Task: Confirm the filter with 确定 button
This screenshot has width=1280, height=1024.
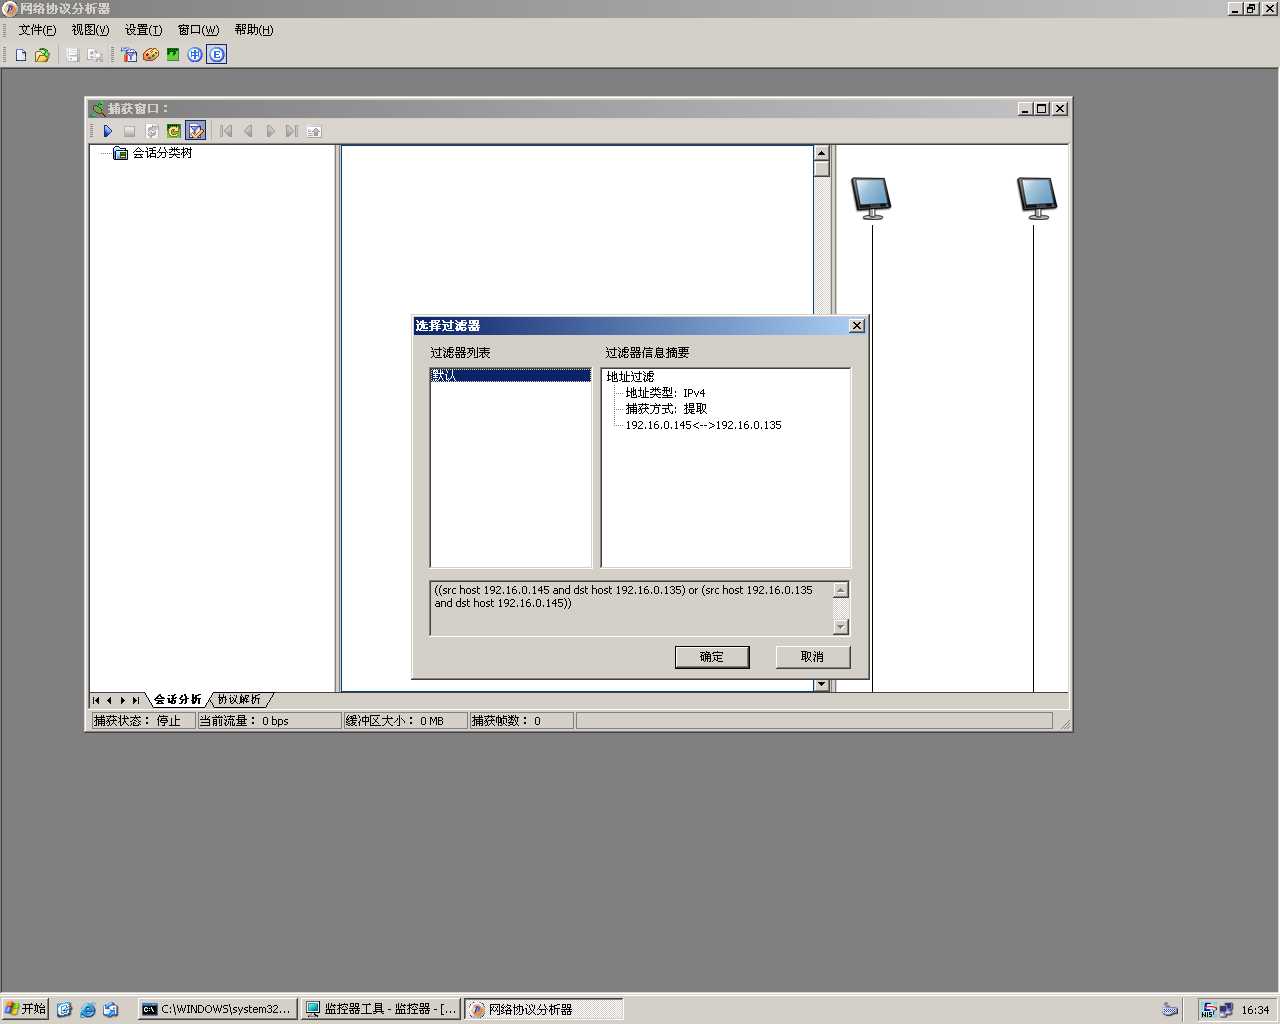Action: point(712,657)
